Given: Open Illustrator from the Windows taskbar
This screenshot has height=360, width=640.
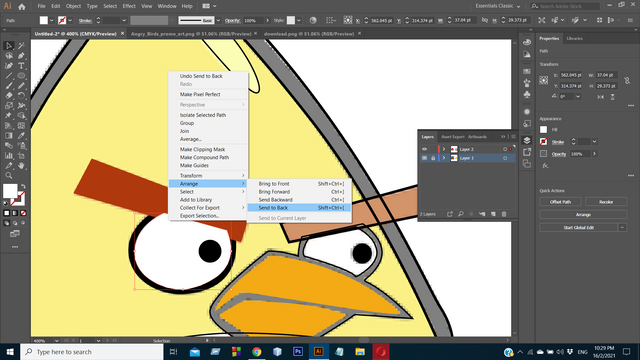Looking at the screenshot, I should 319,352.
